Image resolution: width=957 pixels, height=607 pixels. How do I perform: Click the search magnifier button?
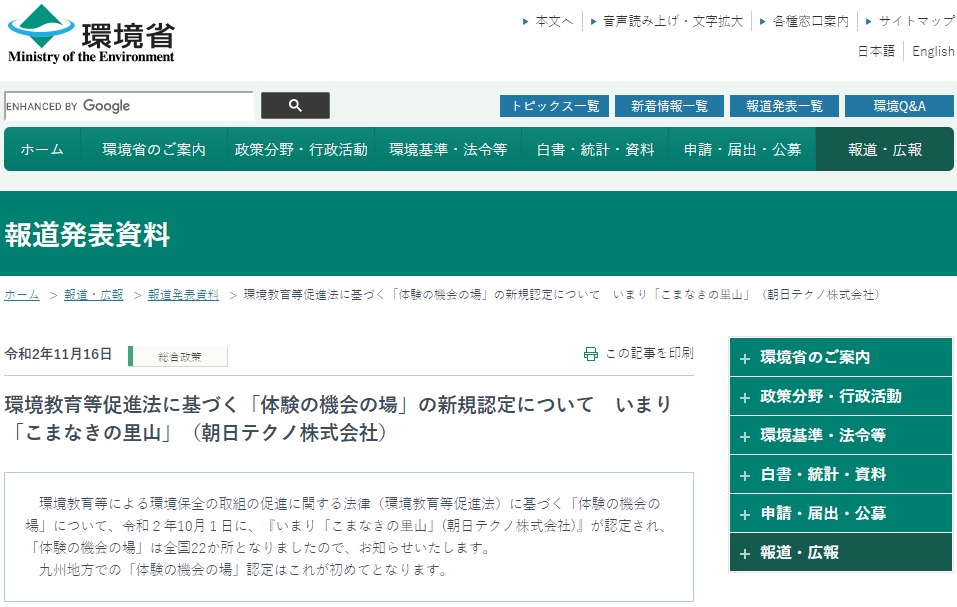[295, 106]
